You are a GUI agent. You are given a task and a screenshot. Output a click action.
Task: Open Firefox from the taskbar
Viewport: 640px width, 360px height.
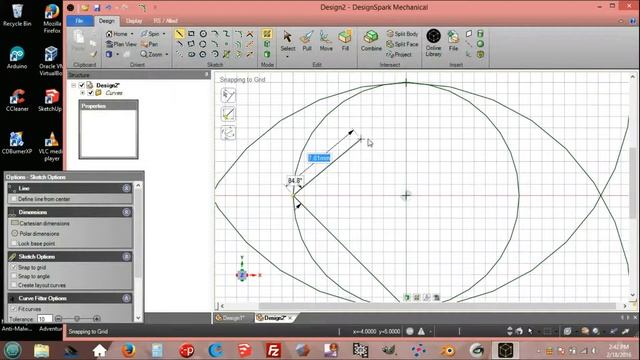pos(128,350)
